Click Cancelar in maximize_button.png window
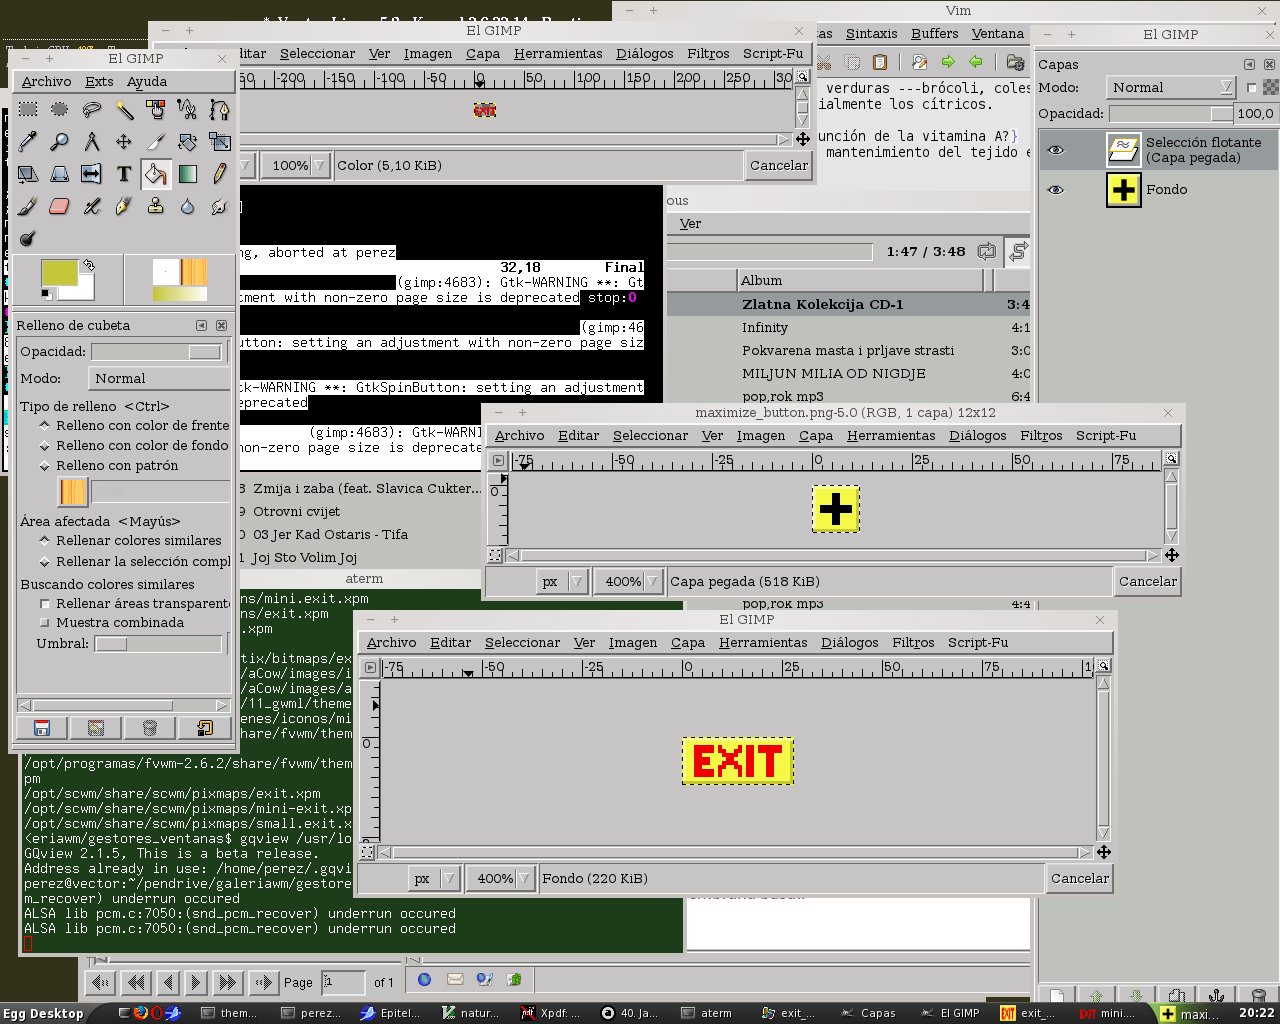Viewport: 1280px width, 1024px height. tap(1148, 581)
